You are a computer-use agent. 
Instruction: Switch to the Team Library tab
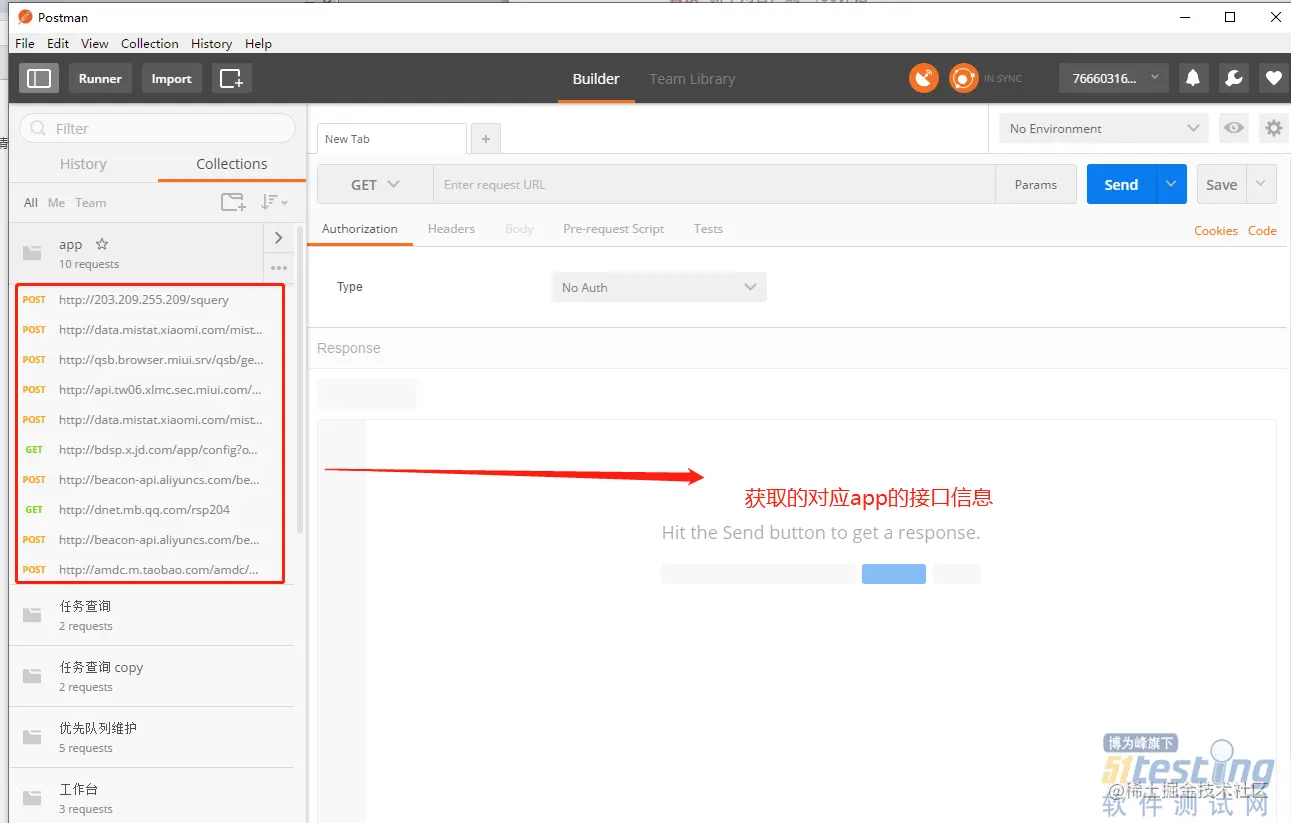pos(692,78)
